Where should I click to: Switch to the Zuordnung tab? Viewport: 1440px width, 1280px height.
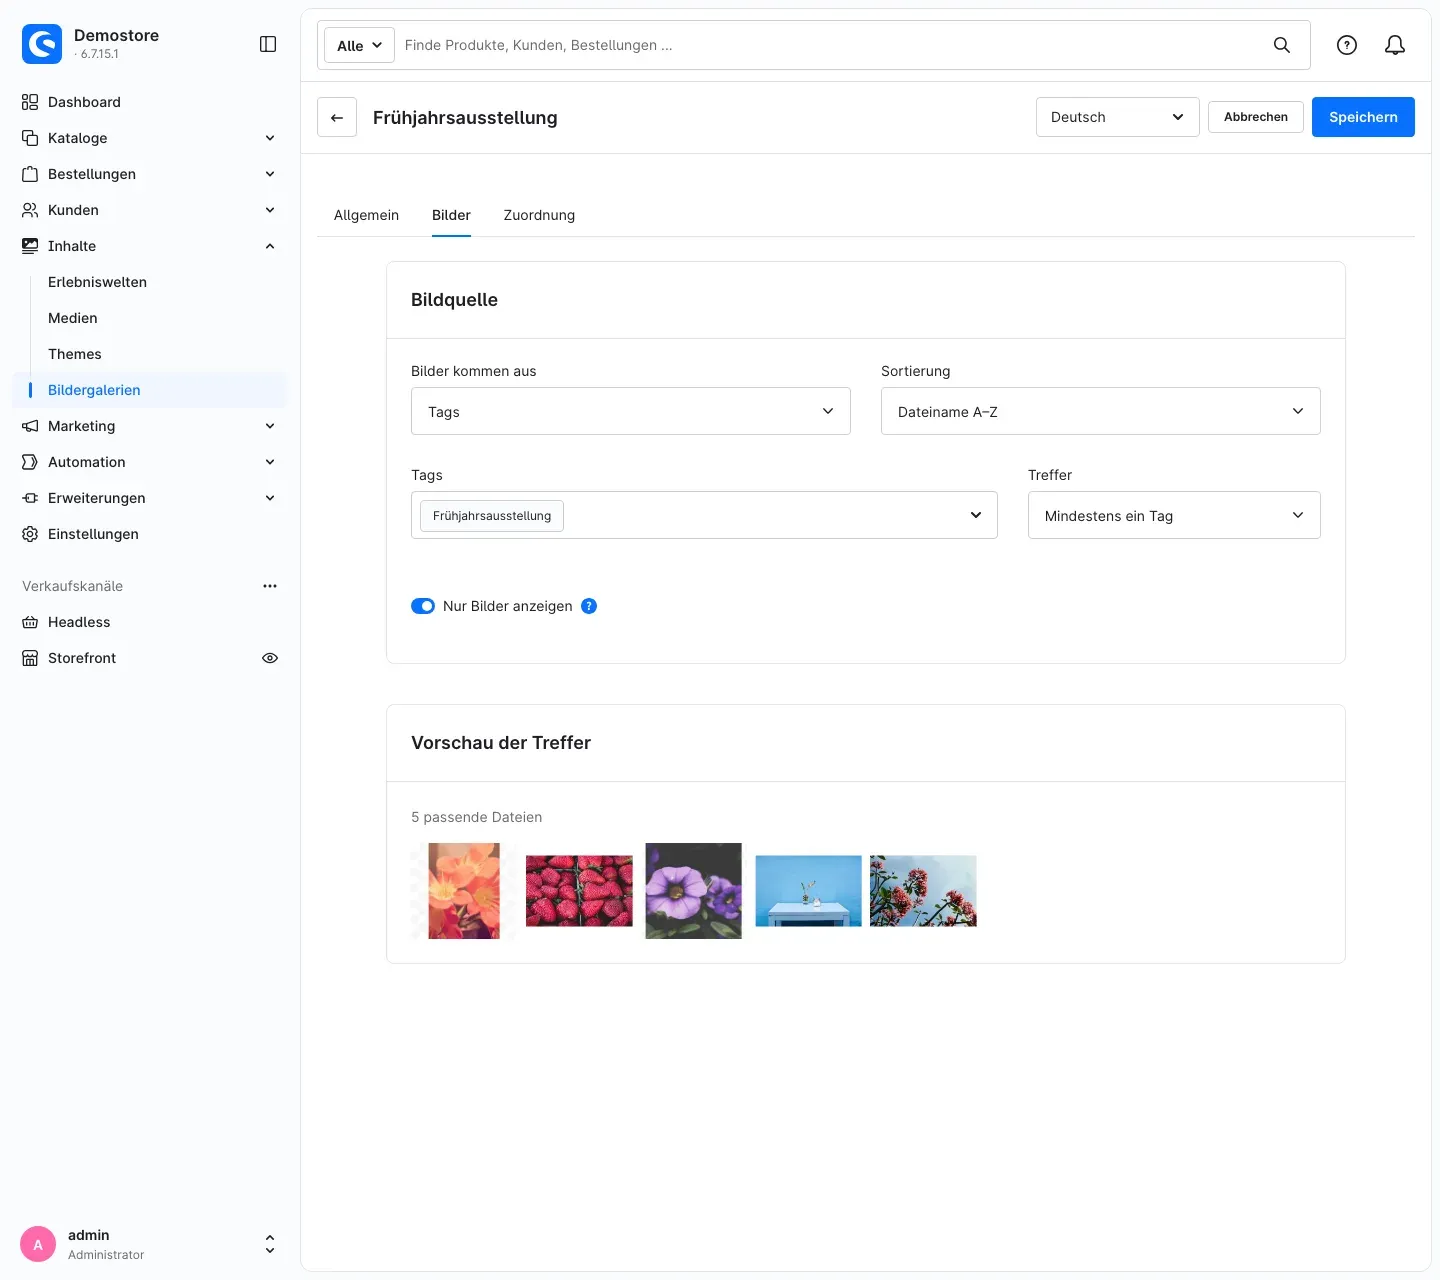click(x=539, y=215)
